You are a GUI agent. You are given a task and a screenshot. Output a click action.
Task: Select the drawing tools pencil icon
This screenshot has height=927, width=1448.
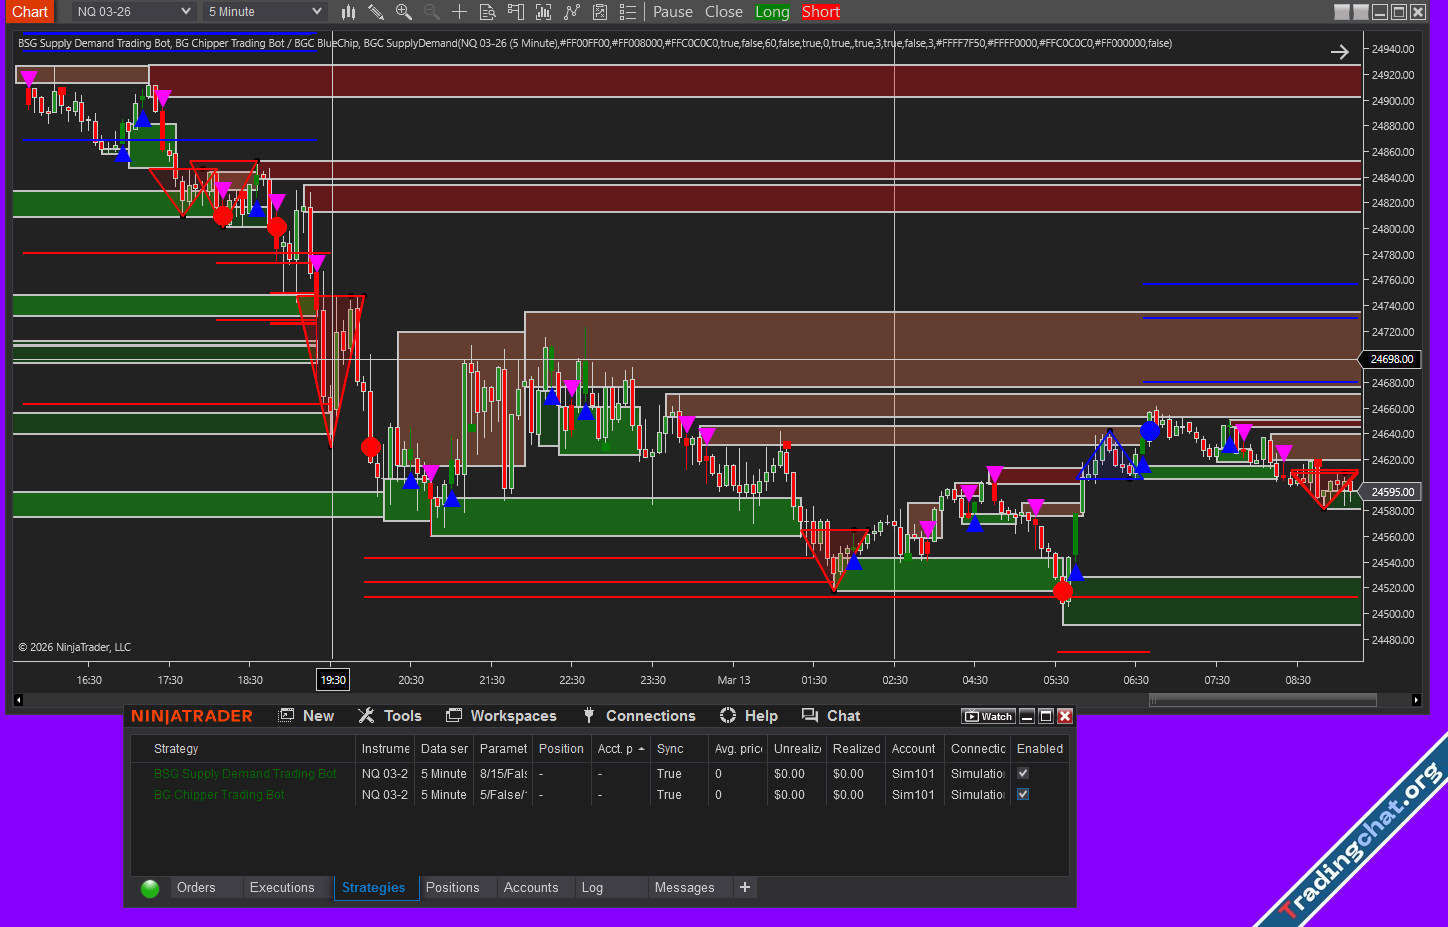[376, 12]
